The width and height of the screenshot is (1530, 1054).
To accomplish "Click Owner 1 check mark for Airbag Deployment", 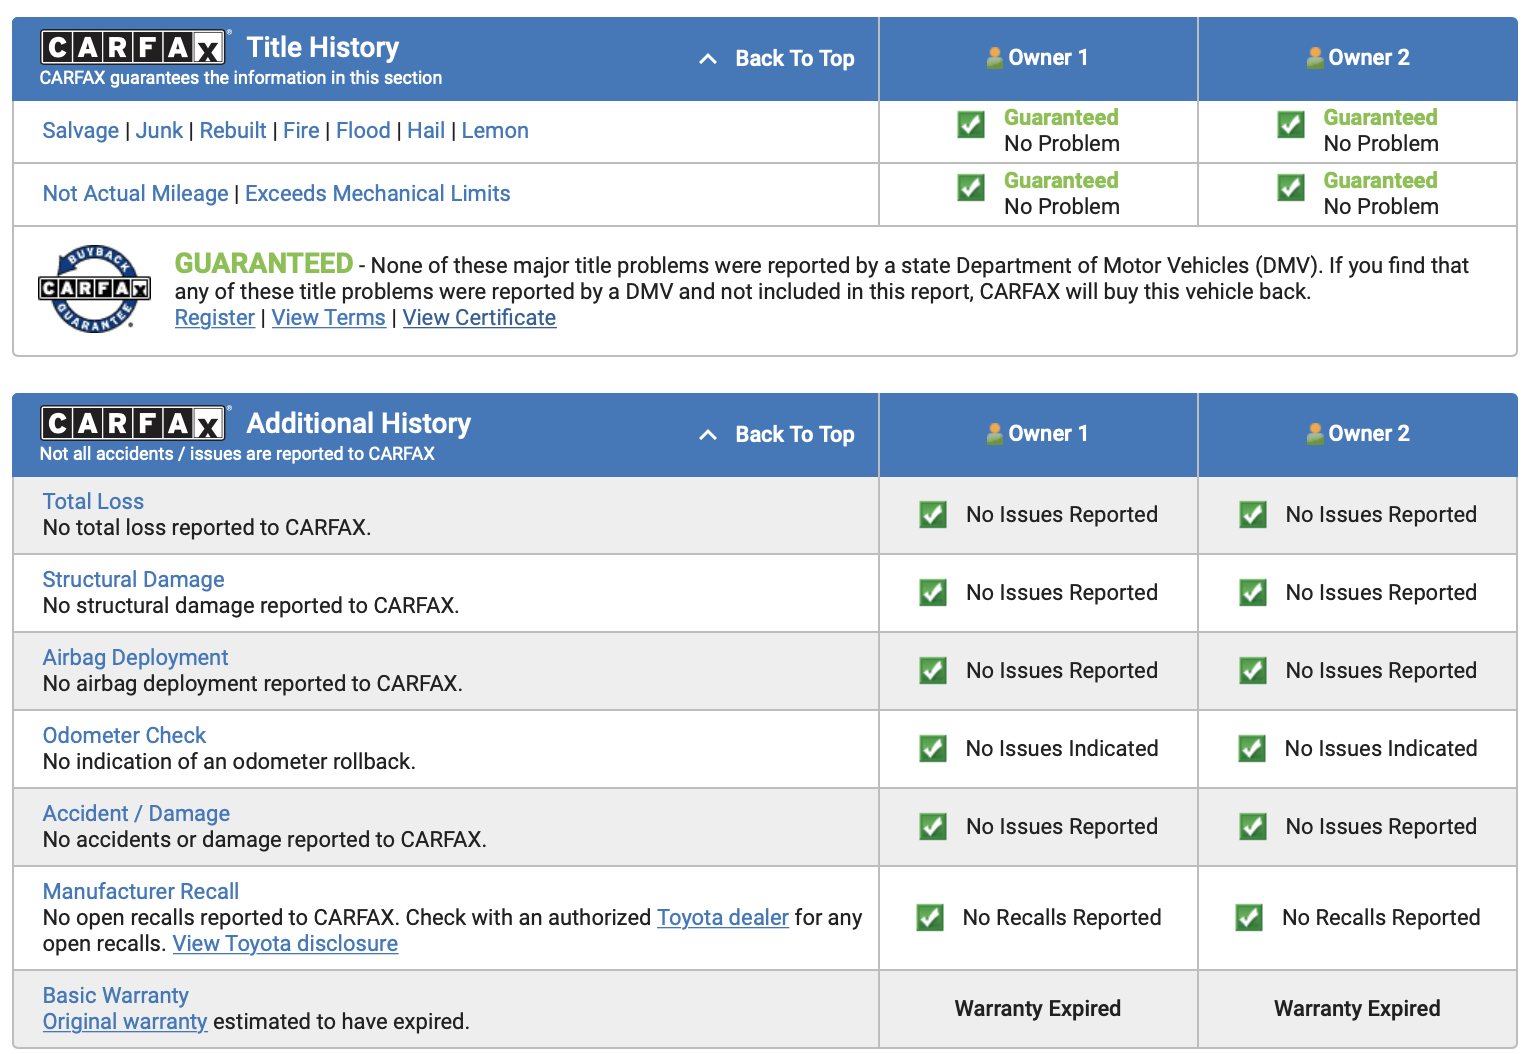I will 933,671.
